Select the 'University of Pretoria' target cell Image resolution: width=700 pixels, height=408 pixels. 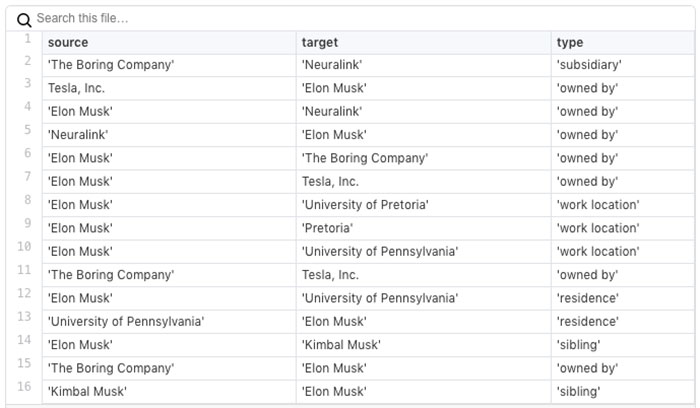[x=365, y=205]
